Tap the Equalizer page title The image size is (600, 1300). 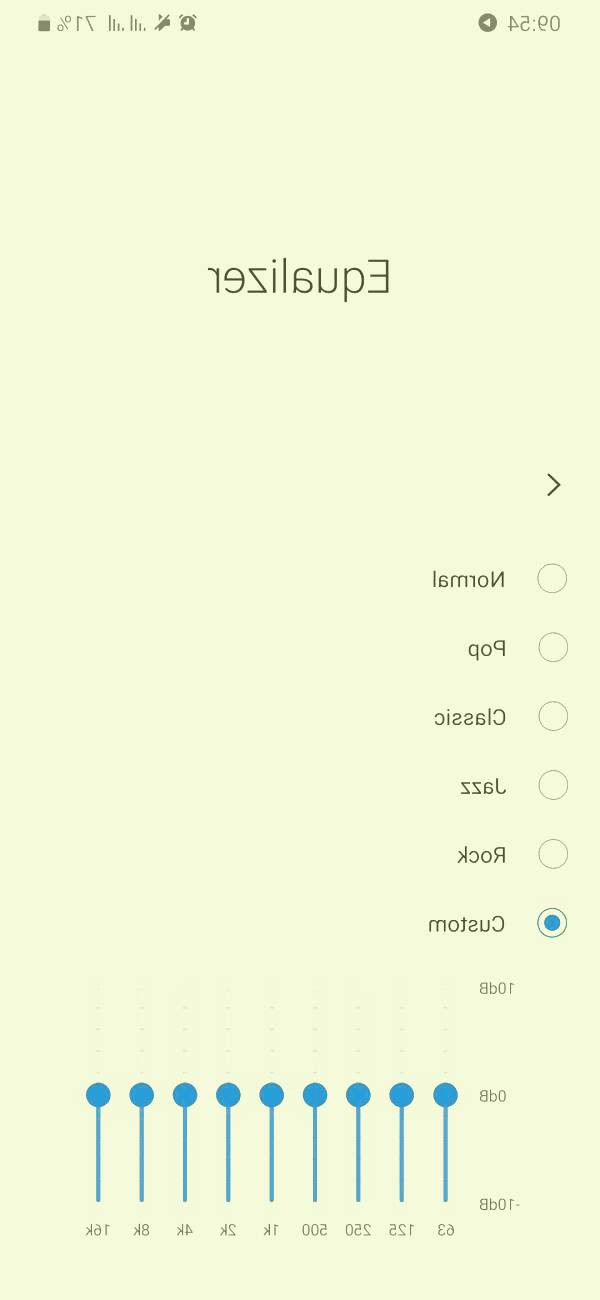(299, 279)
